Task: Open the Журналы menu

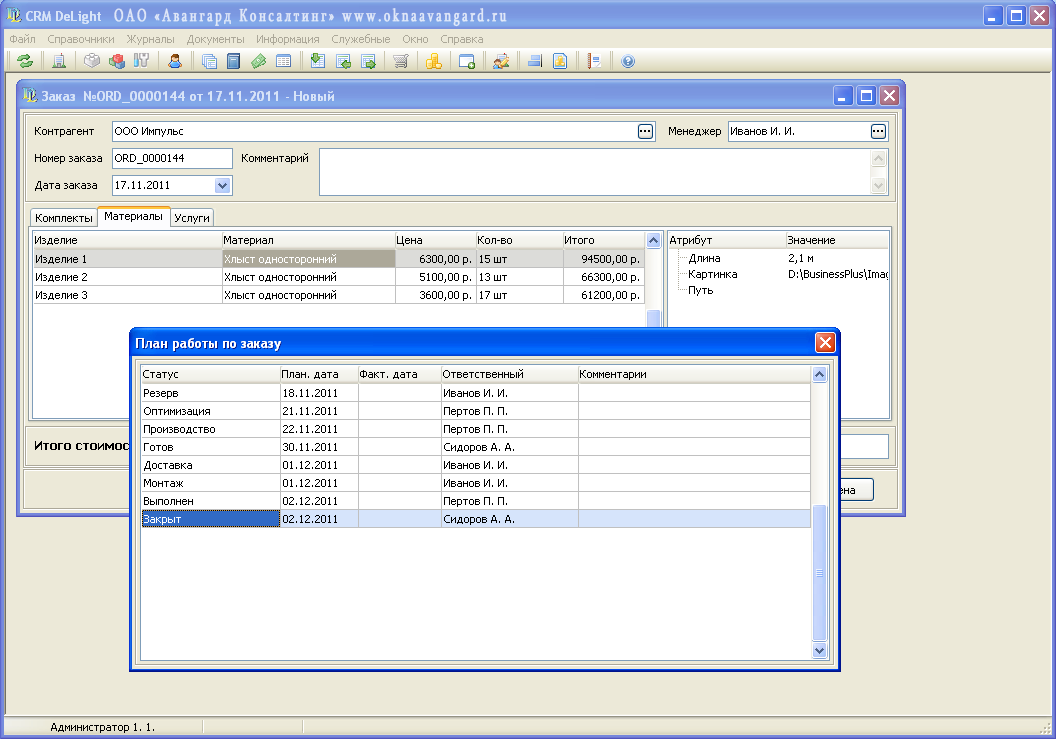Action: click(x=150, y=39)
